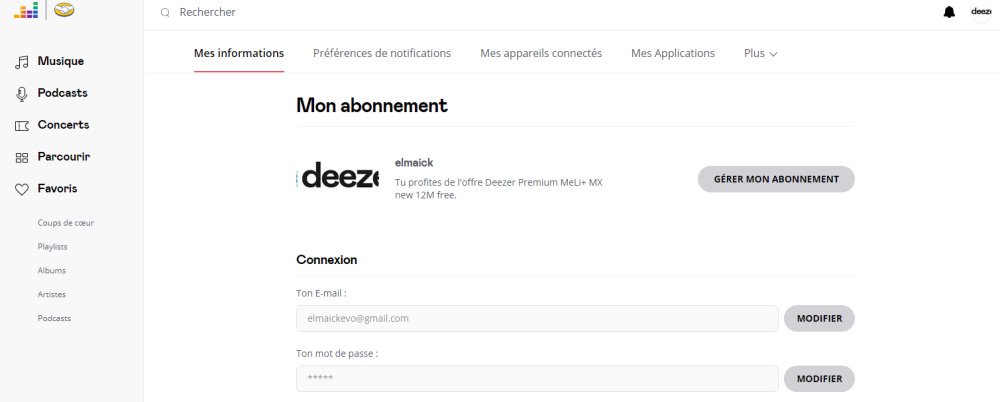Open the Playlists sidebar link
The image size is (1000, 402).
coord(53,246)
